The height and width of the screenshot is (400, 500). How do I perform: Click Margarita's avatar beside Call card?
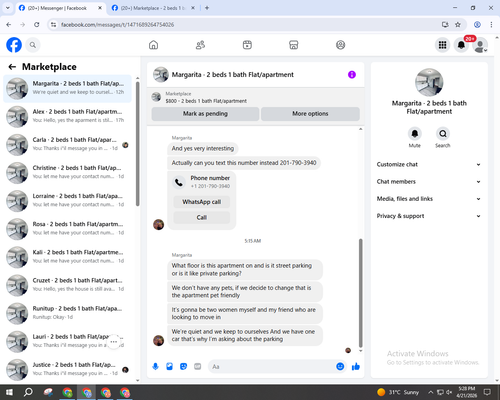158,225
